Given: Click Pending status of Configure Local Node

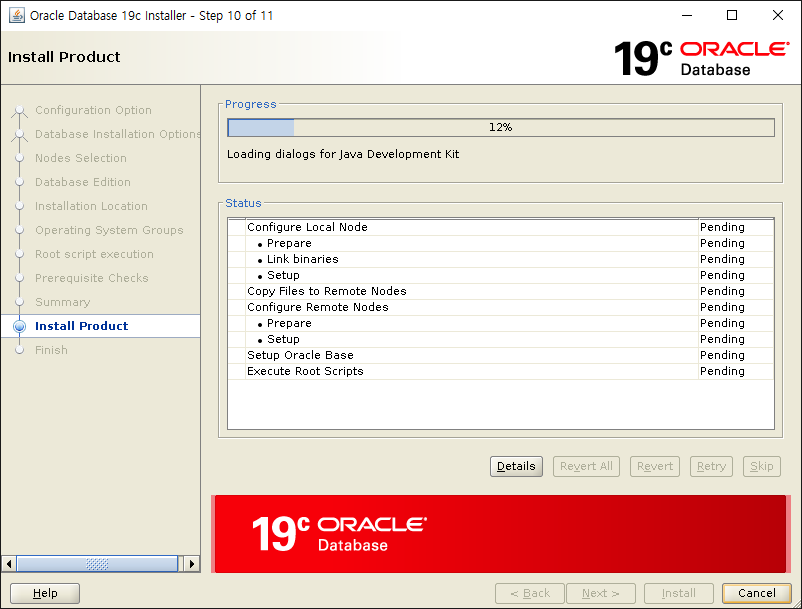Looking at the screenshot, I should (722, 227).
